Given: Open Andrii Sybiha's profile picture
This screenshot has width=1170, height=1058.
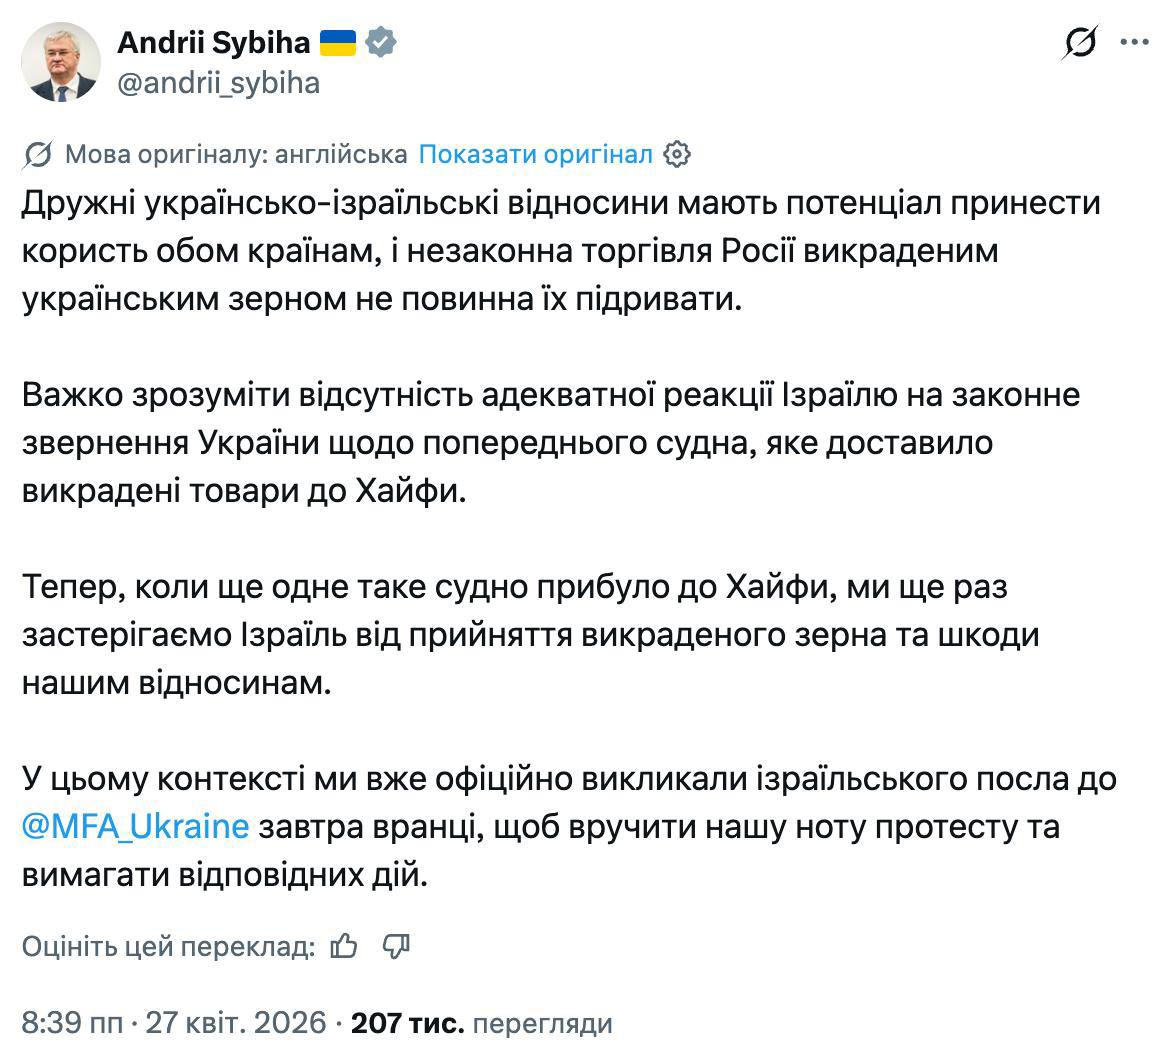Looking at the screenshot, I should pos(61,62).
